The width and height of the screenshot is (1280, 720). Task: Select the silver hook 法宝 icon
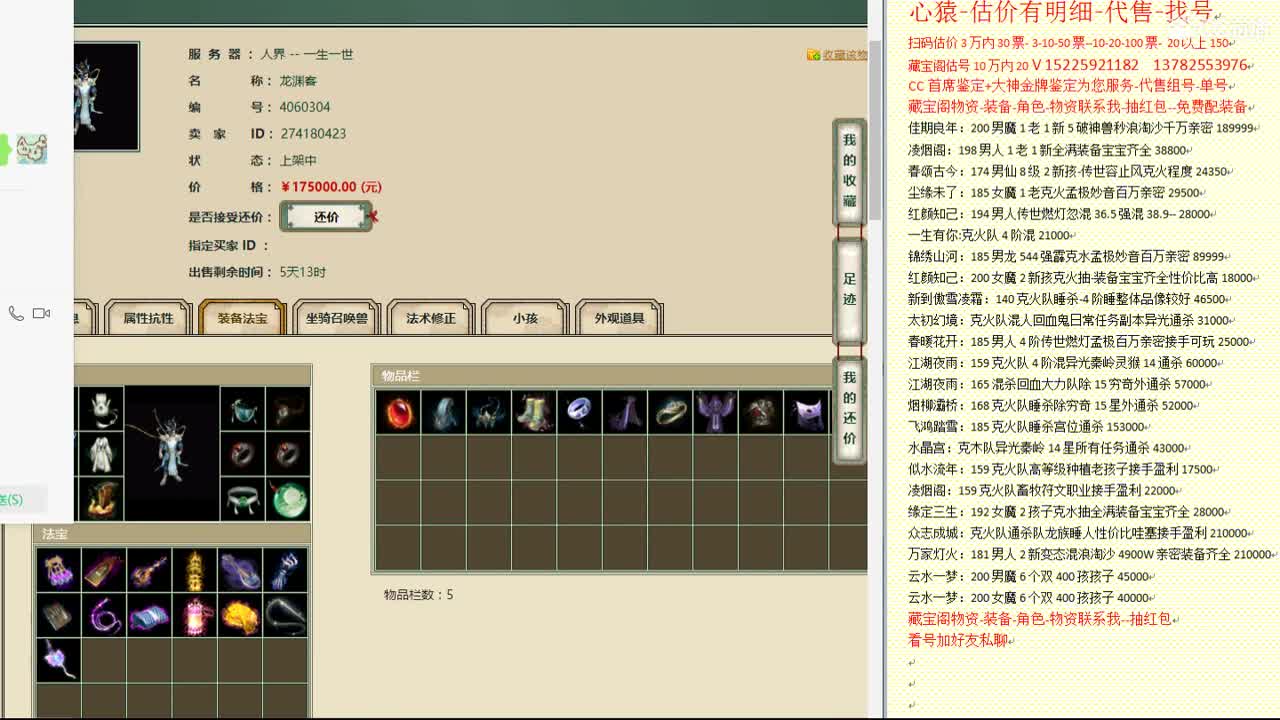286,616
